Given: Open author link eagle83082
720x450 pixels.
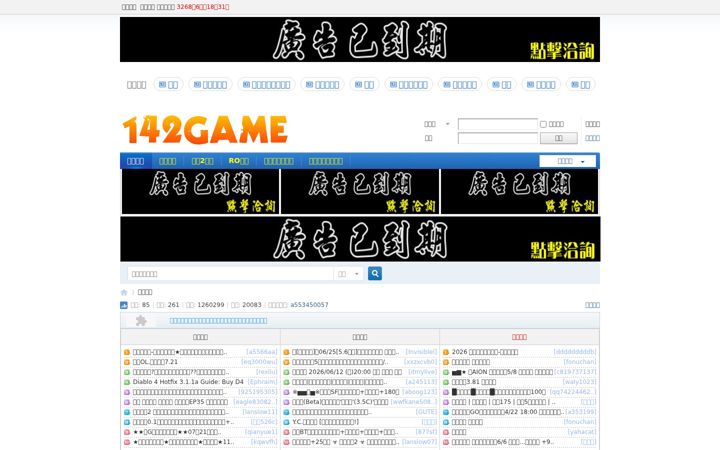Looking at the screenshot, I should pyautogui.click(x=255, y=402).
